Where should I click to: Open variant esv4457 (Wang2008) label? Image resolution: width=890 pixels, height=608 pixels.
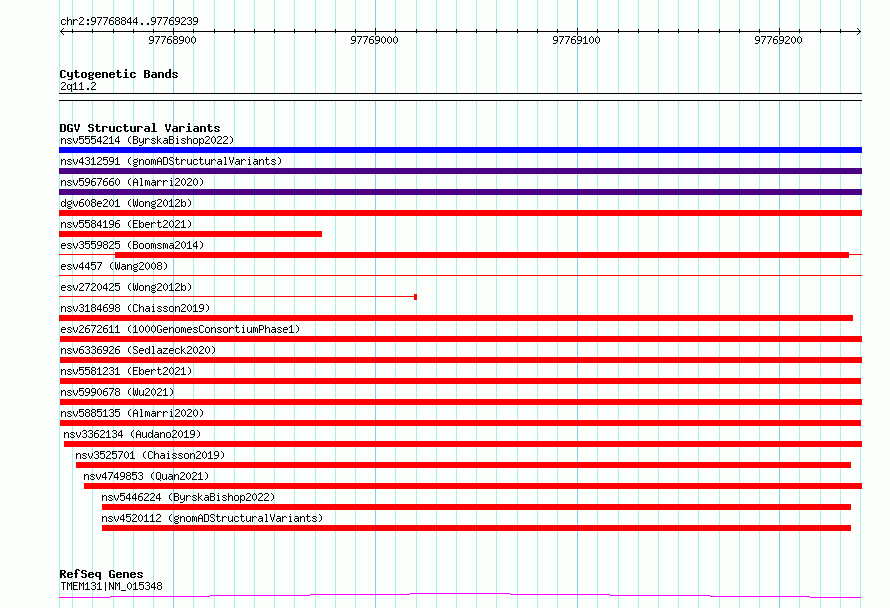coord(114,266)
